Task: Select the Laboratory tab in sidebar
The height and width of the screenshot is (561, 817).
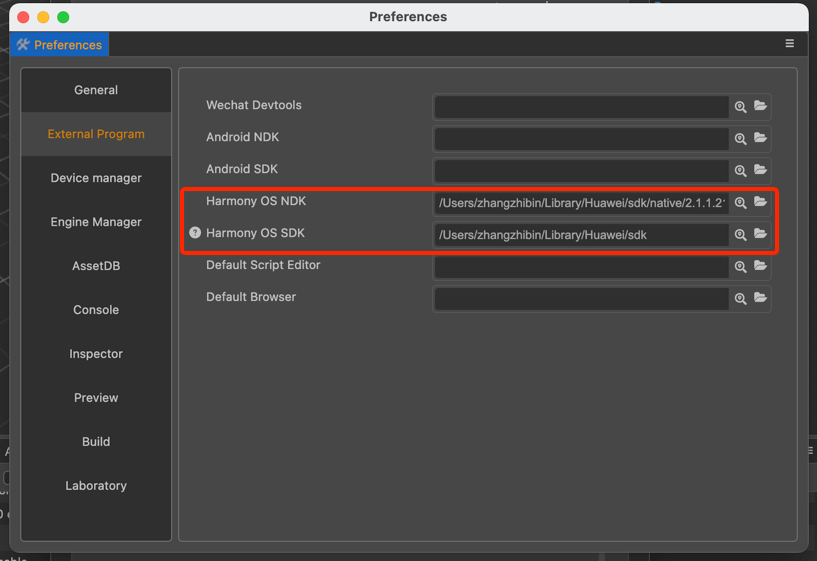Action: (x=96, y=486)
